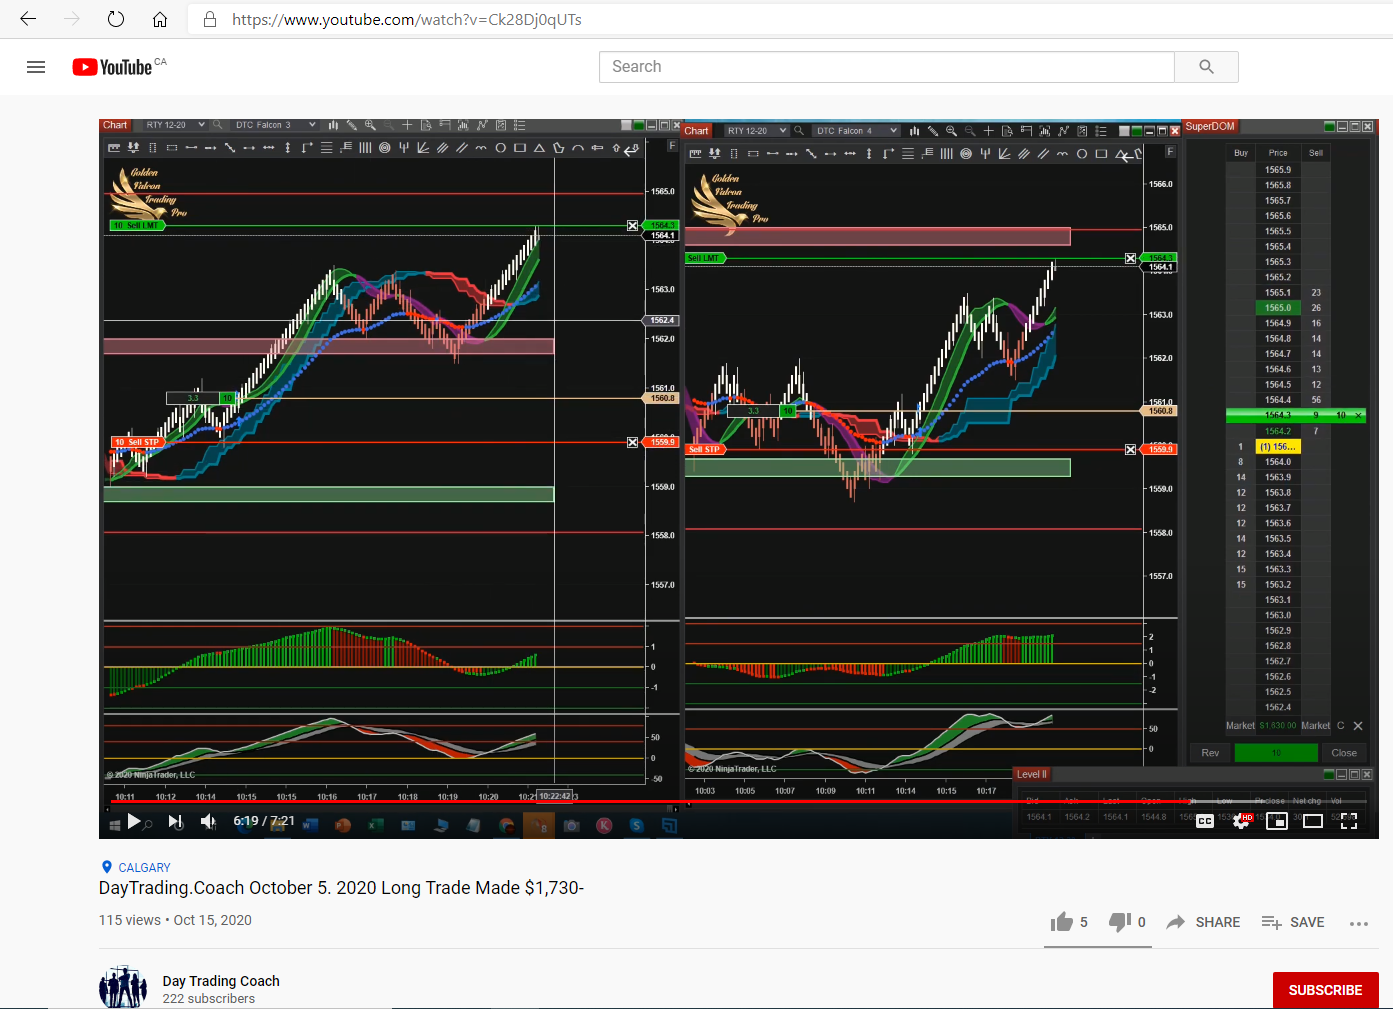The image size is (1393, 1009).
Task: Cancel Sell STP order in Falcon 4 chart
Action: (1130, 450)
